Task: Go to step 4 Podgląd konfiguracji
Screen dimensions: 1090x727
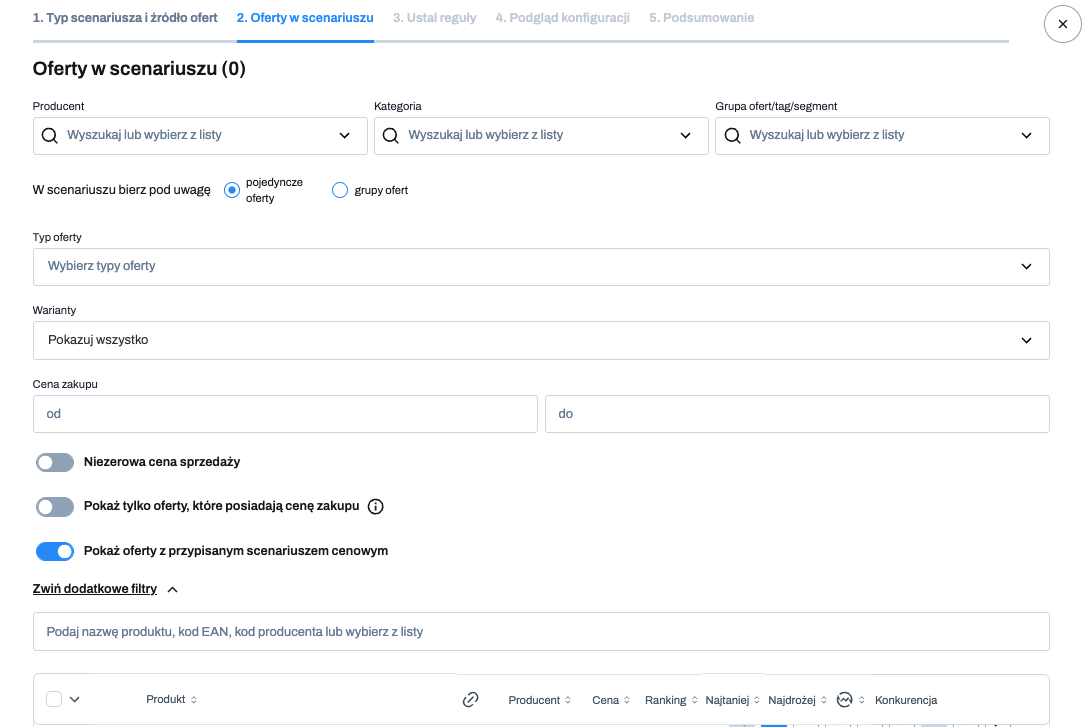Action: pyautogui.click(x=562, y=18)
